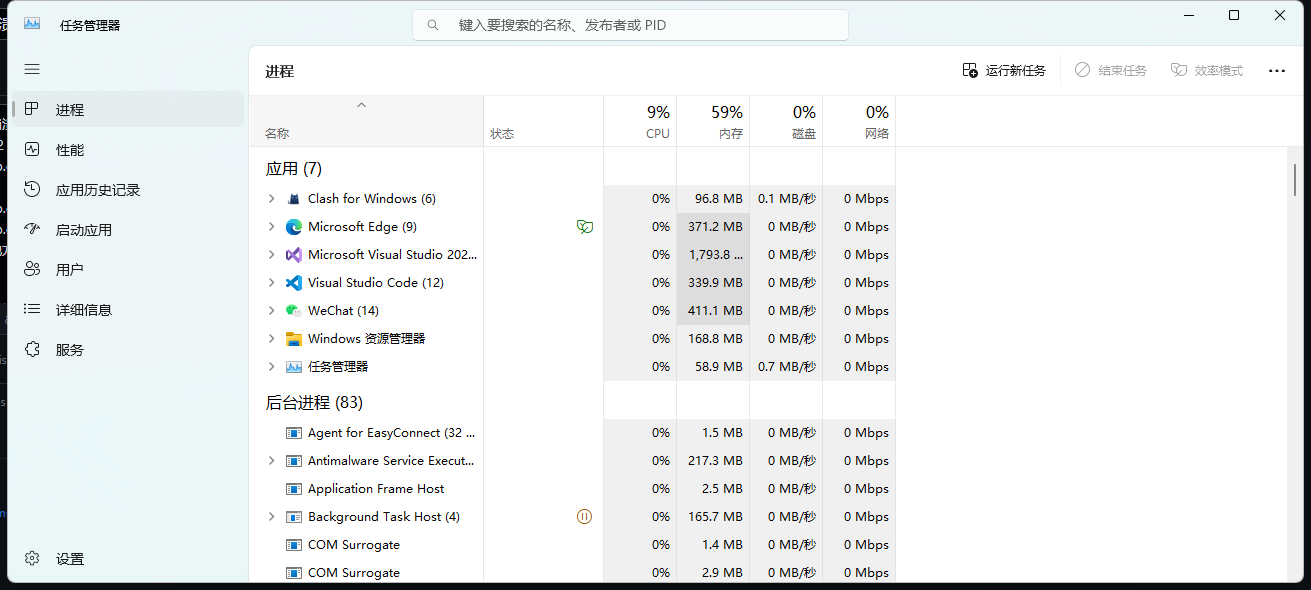Expand the Visual Studio Code process group
This screenshot has height=590, width=1311.
(271, 283)
